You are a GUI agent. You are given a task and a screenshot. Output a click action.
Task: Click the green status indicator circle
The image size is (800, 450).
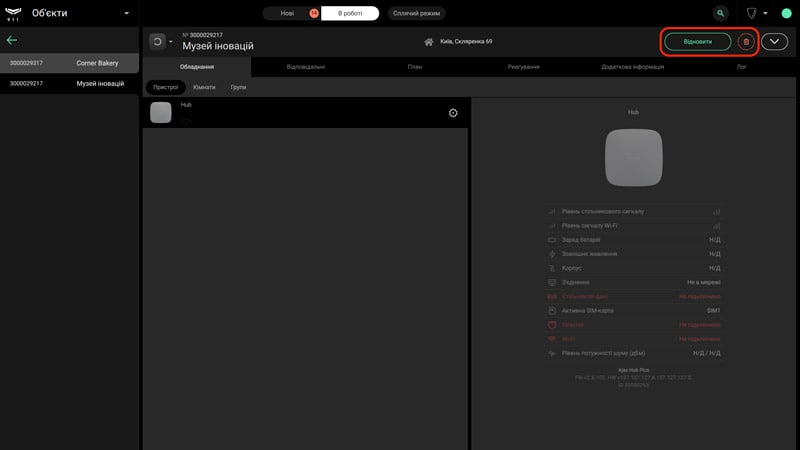[786, 13]
